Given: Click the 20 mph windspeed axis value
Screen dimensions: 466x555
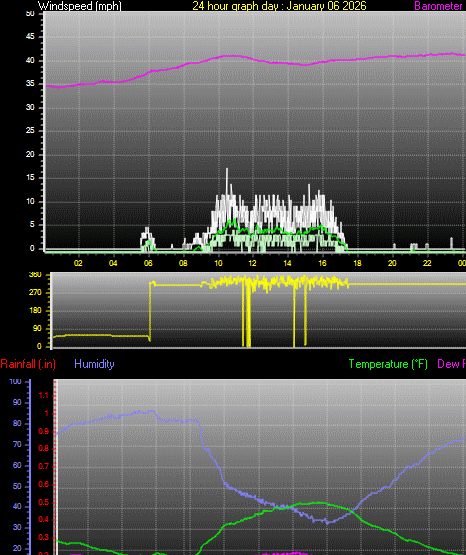Looking at the screenshot, I should point(30,155).
